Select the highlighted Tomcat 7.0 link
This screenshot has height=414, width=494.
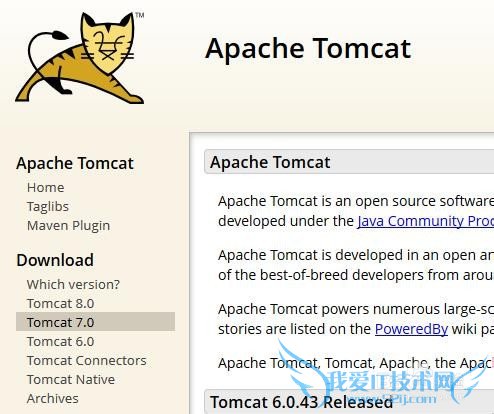95,322
